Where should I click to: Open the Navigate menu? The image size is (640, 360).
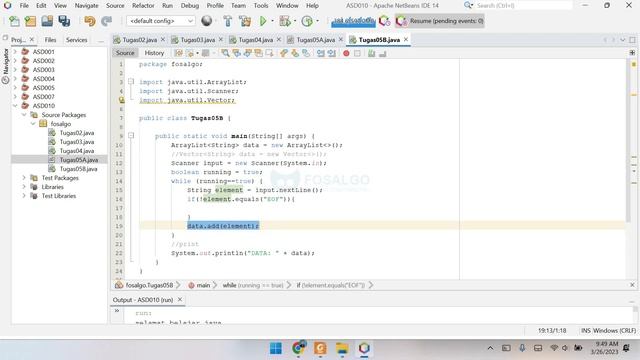coord(87,6)
